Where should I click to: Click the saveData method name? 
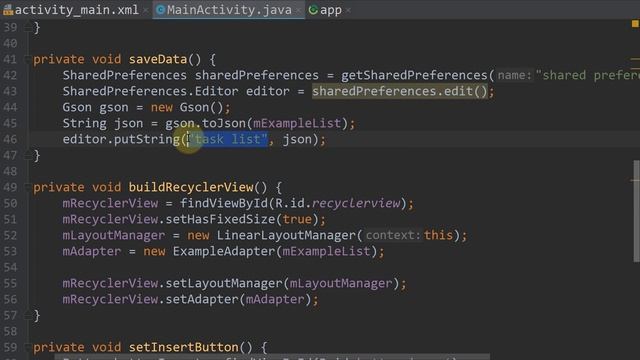(x=158, y=59)
